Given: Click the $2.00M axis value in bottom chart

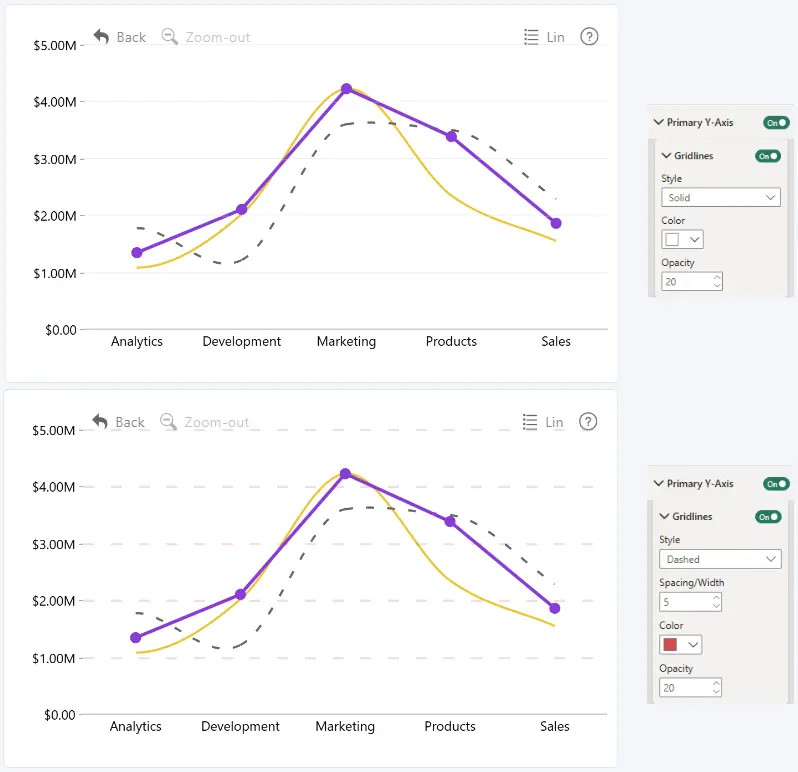Looking at the screenshot, I should click(x=53, y=602).
